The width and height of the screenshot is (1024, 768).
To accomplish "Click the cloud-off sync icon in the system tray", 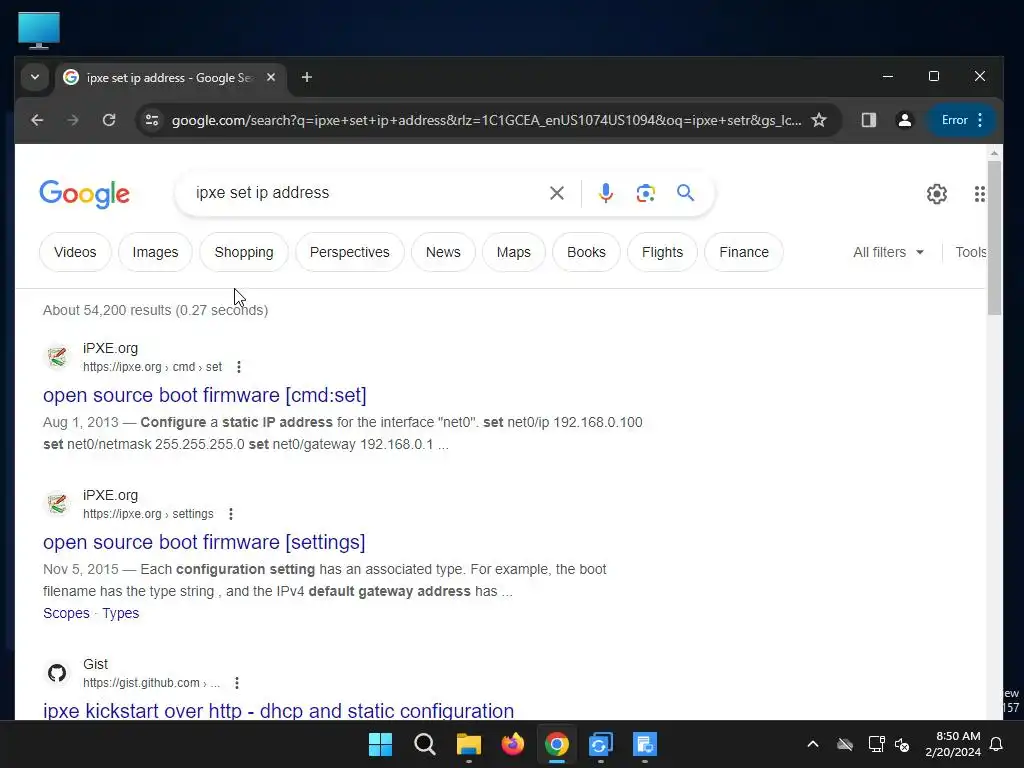I will 845,744.
